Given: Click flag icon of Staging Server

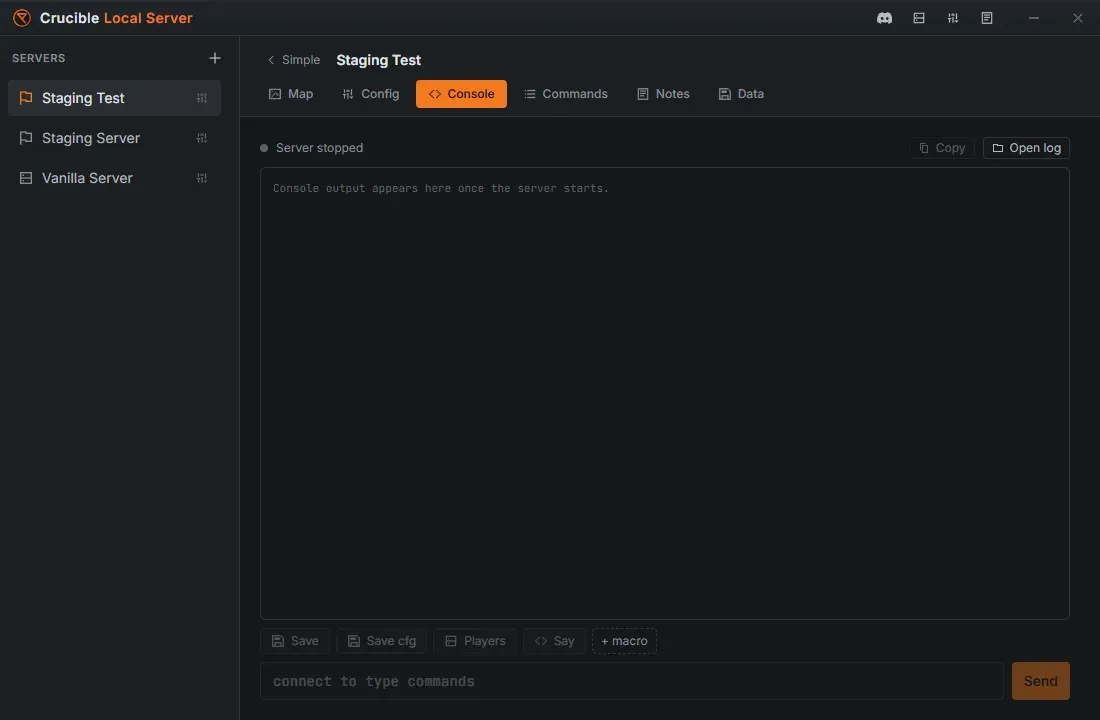Looking at the screenshot, I should click(26, 138).
